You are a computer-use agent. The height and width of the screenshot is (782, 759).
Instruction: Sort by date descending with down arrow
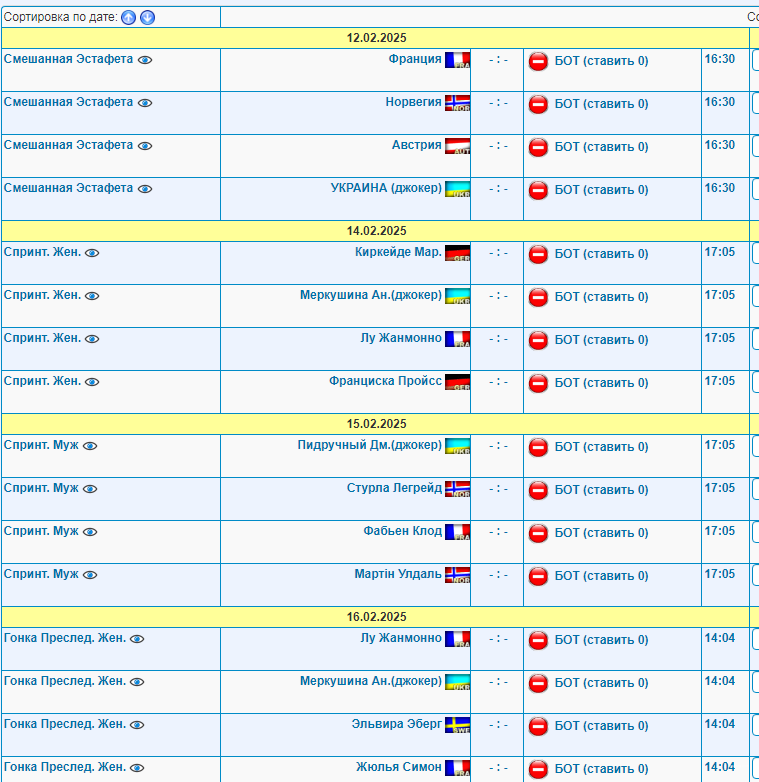click(147, 17)
